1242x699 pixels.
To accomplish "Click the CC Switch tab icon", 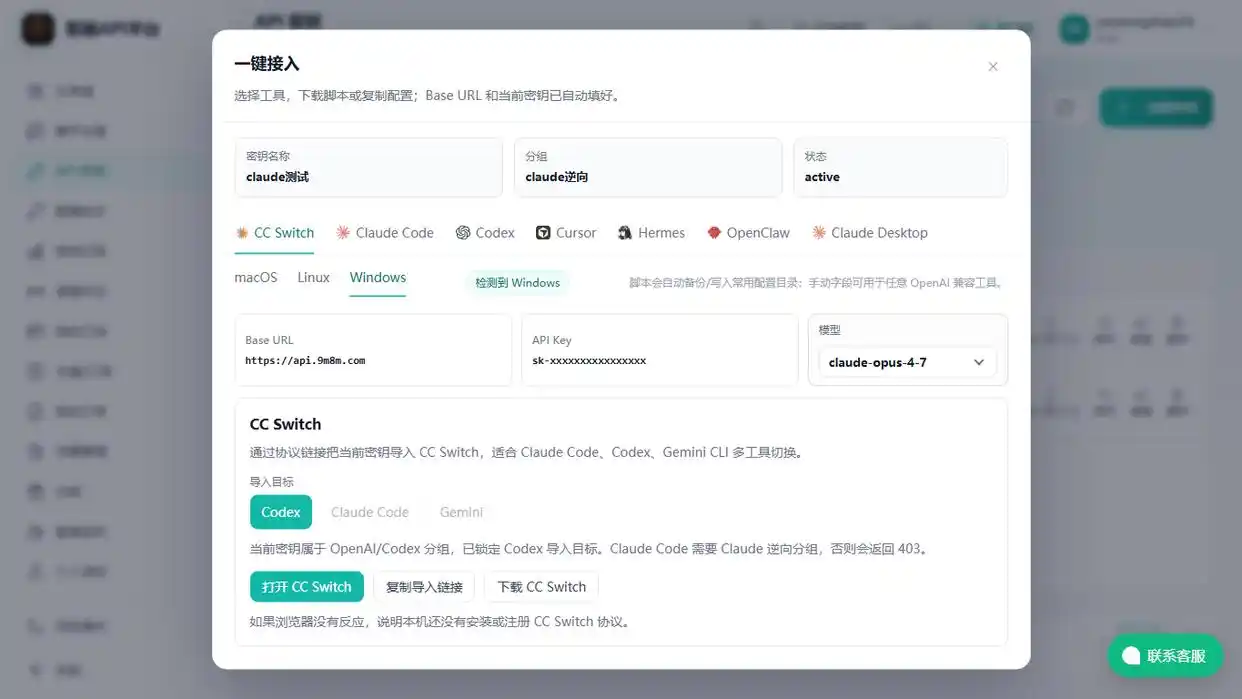I will [x=242, y=233].
